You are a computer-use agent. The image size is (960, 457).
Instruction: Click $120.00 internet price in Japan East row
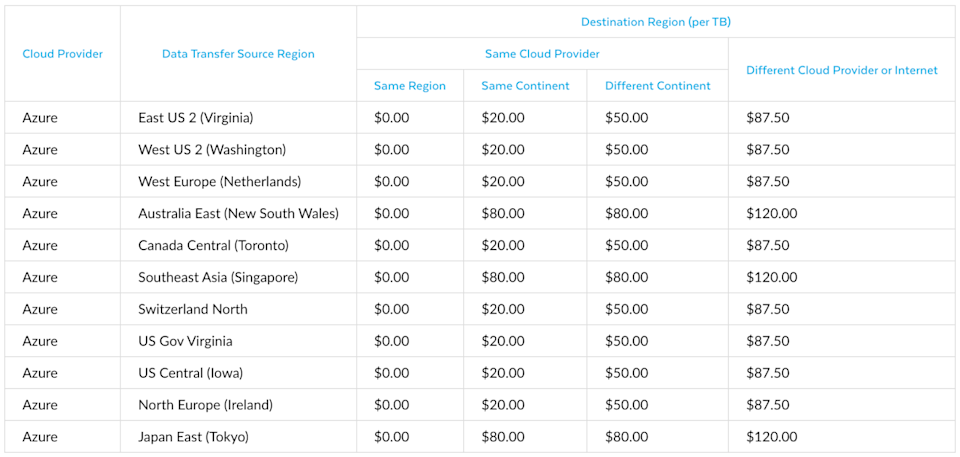pos(772,437)
